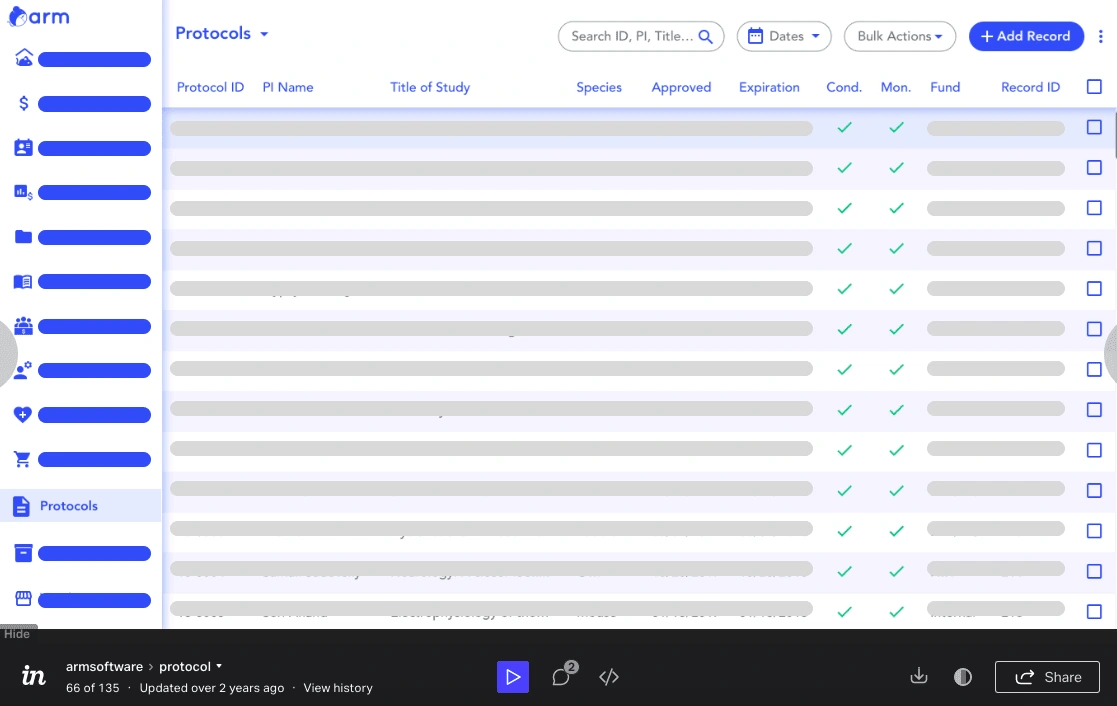Click the Mon. column header
Viewport: 1117px width, 706px height.
(x=895, y=87)
